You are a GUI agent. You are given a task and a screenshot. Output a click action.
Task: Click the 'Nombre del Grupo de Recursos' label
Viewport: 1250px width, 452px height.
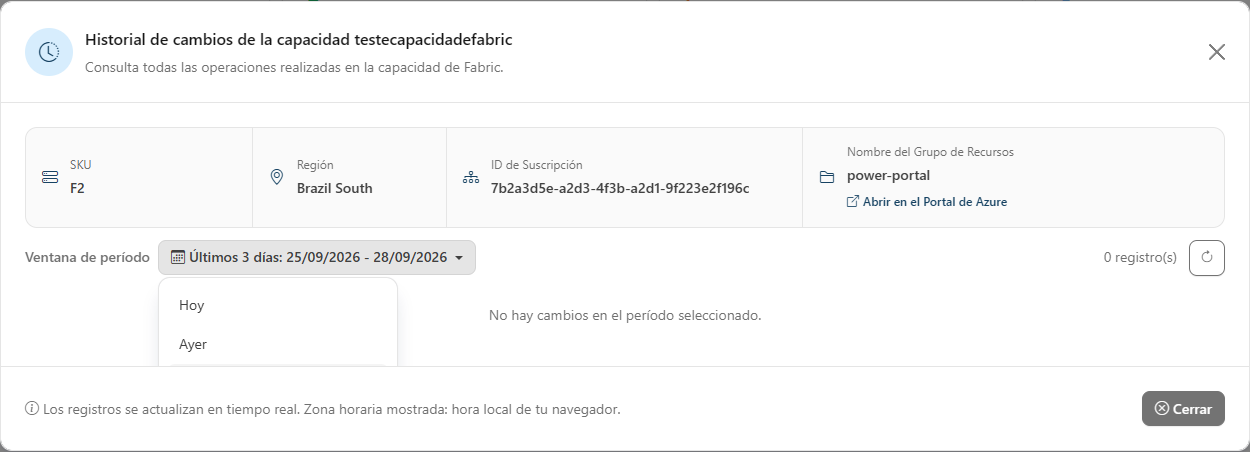click(930, 152)
